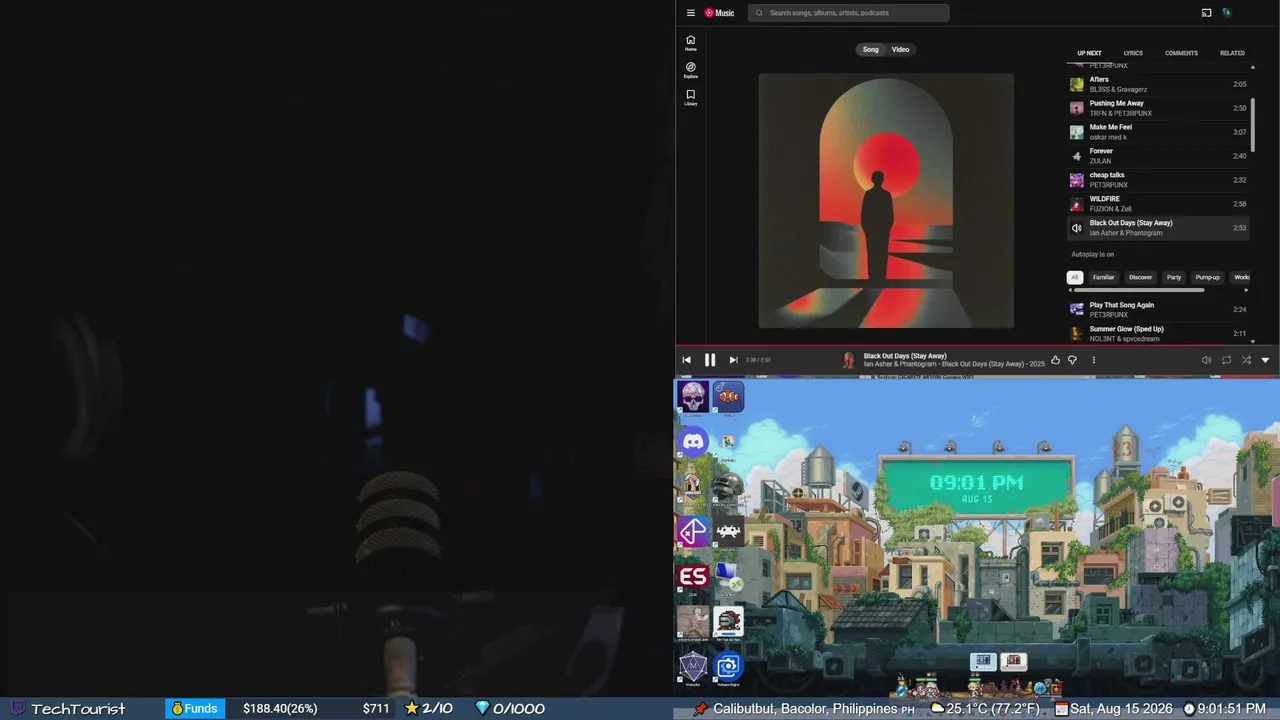1280x720 pixels.
Task: Select the 'Pump-up' autoplay filter chip
Action: [1208, 277]
